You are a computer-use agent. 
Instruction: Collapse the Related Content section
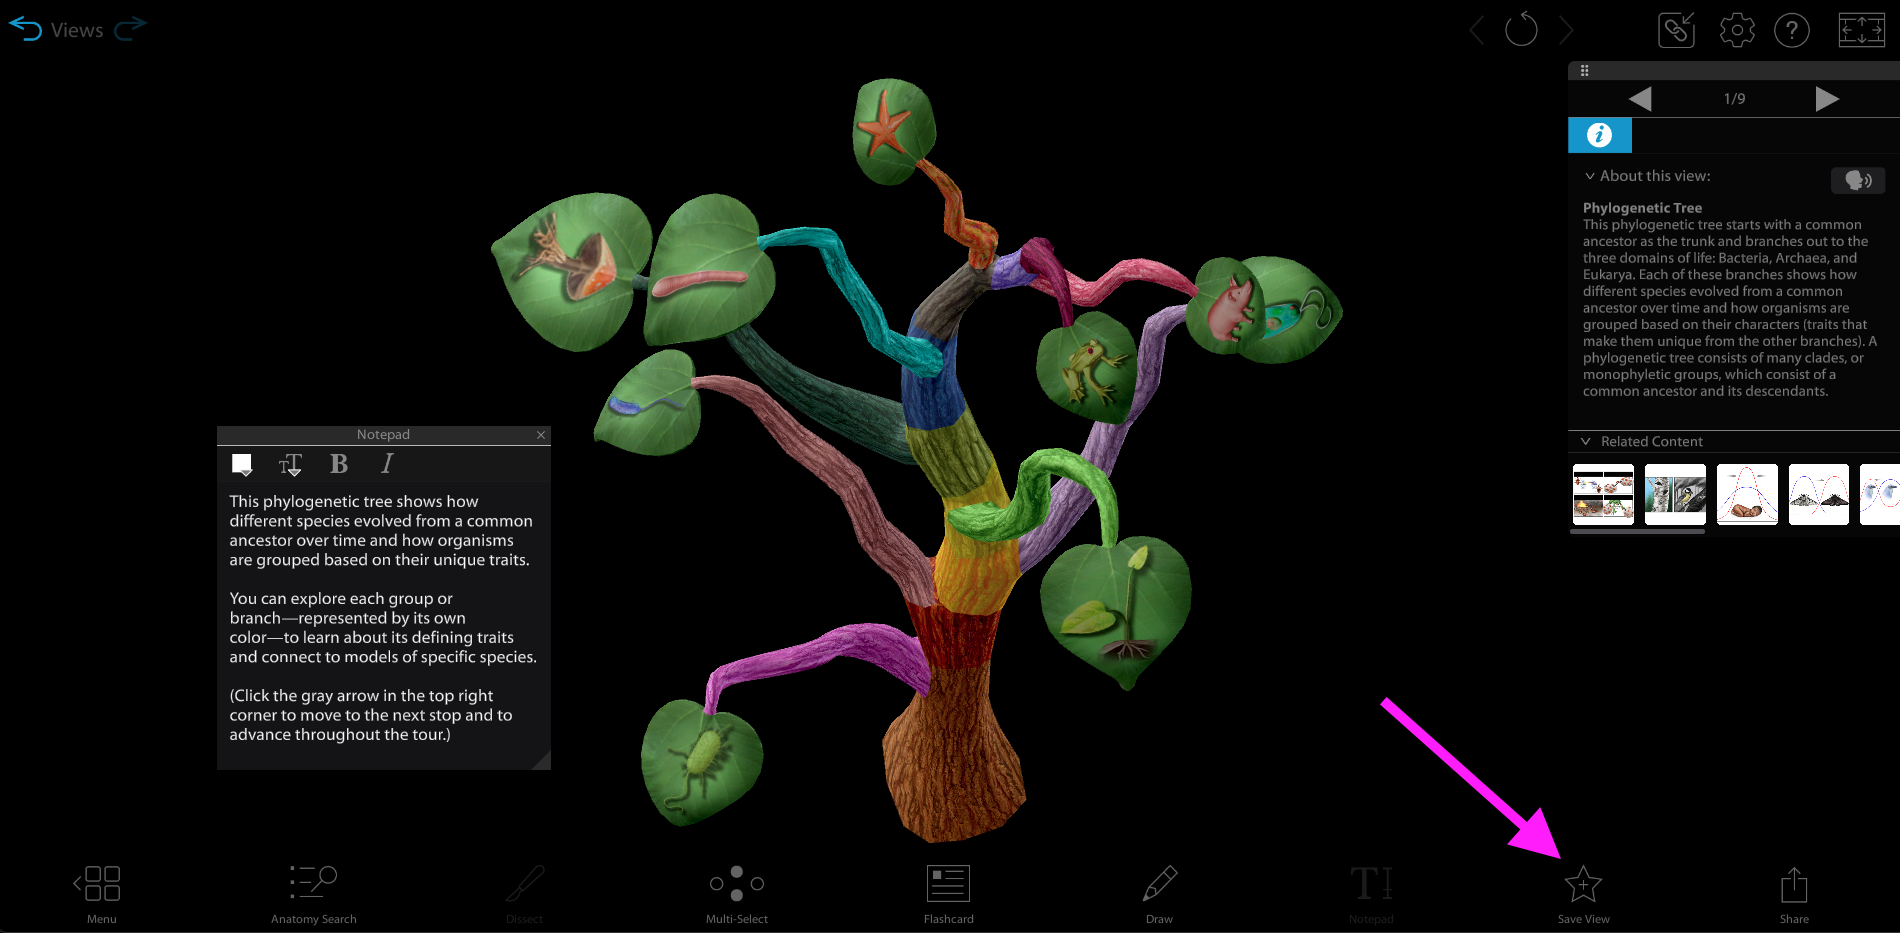pyautogui.click(x=1586, y=441)
